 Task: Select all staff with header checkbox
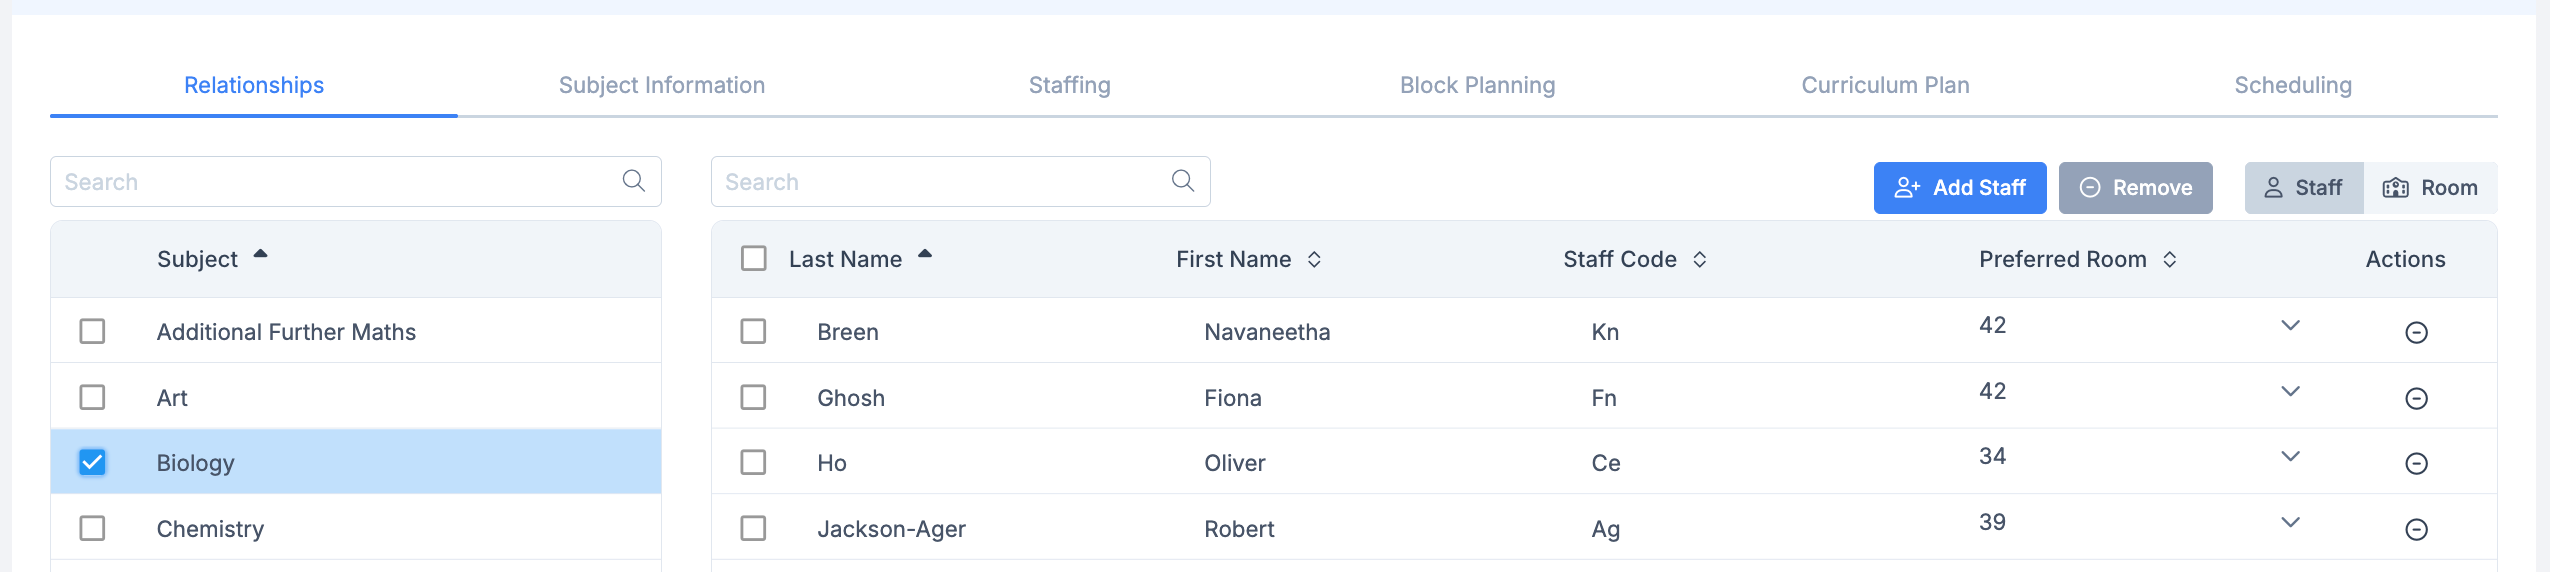[754, 259]
